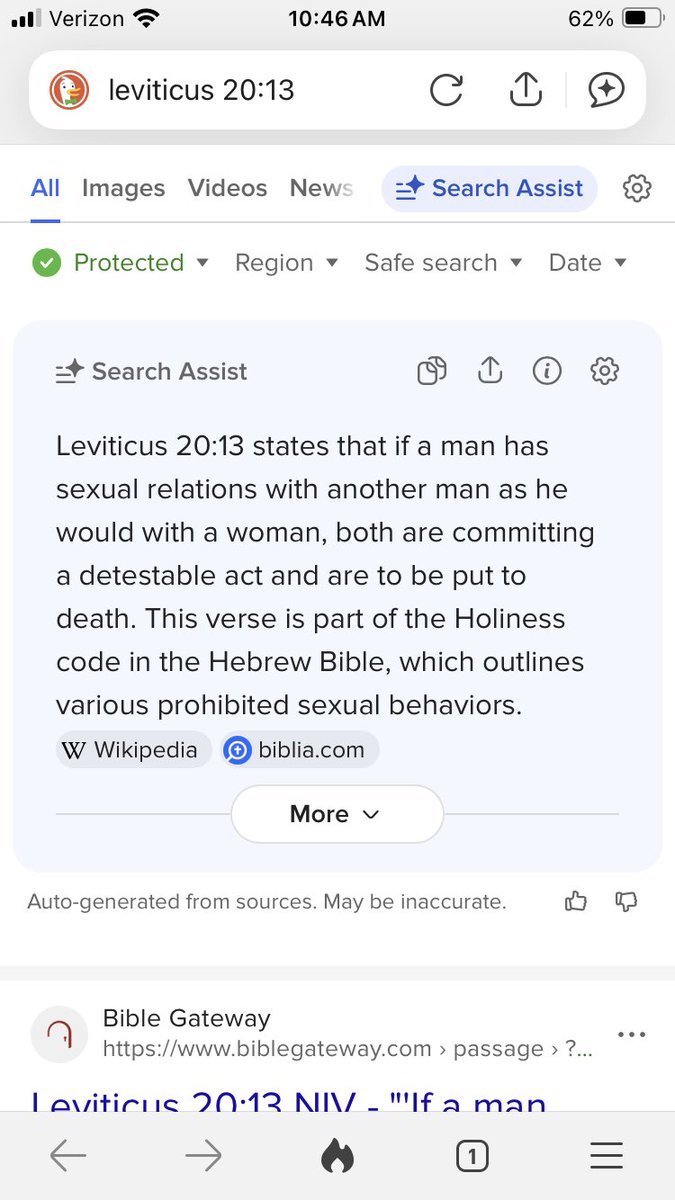This screenshot has height=1200, width=675.
Task: Open the Protected dropdown
Action: tap(120, 263)
